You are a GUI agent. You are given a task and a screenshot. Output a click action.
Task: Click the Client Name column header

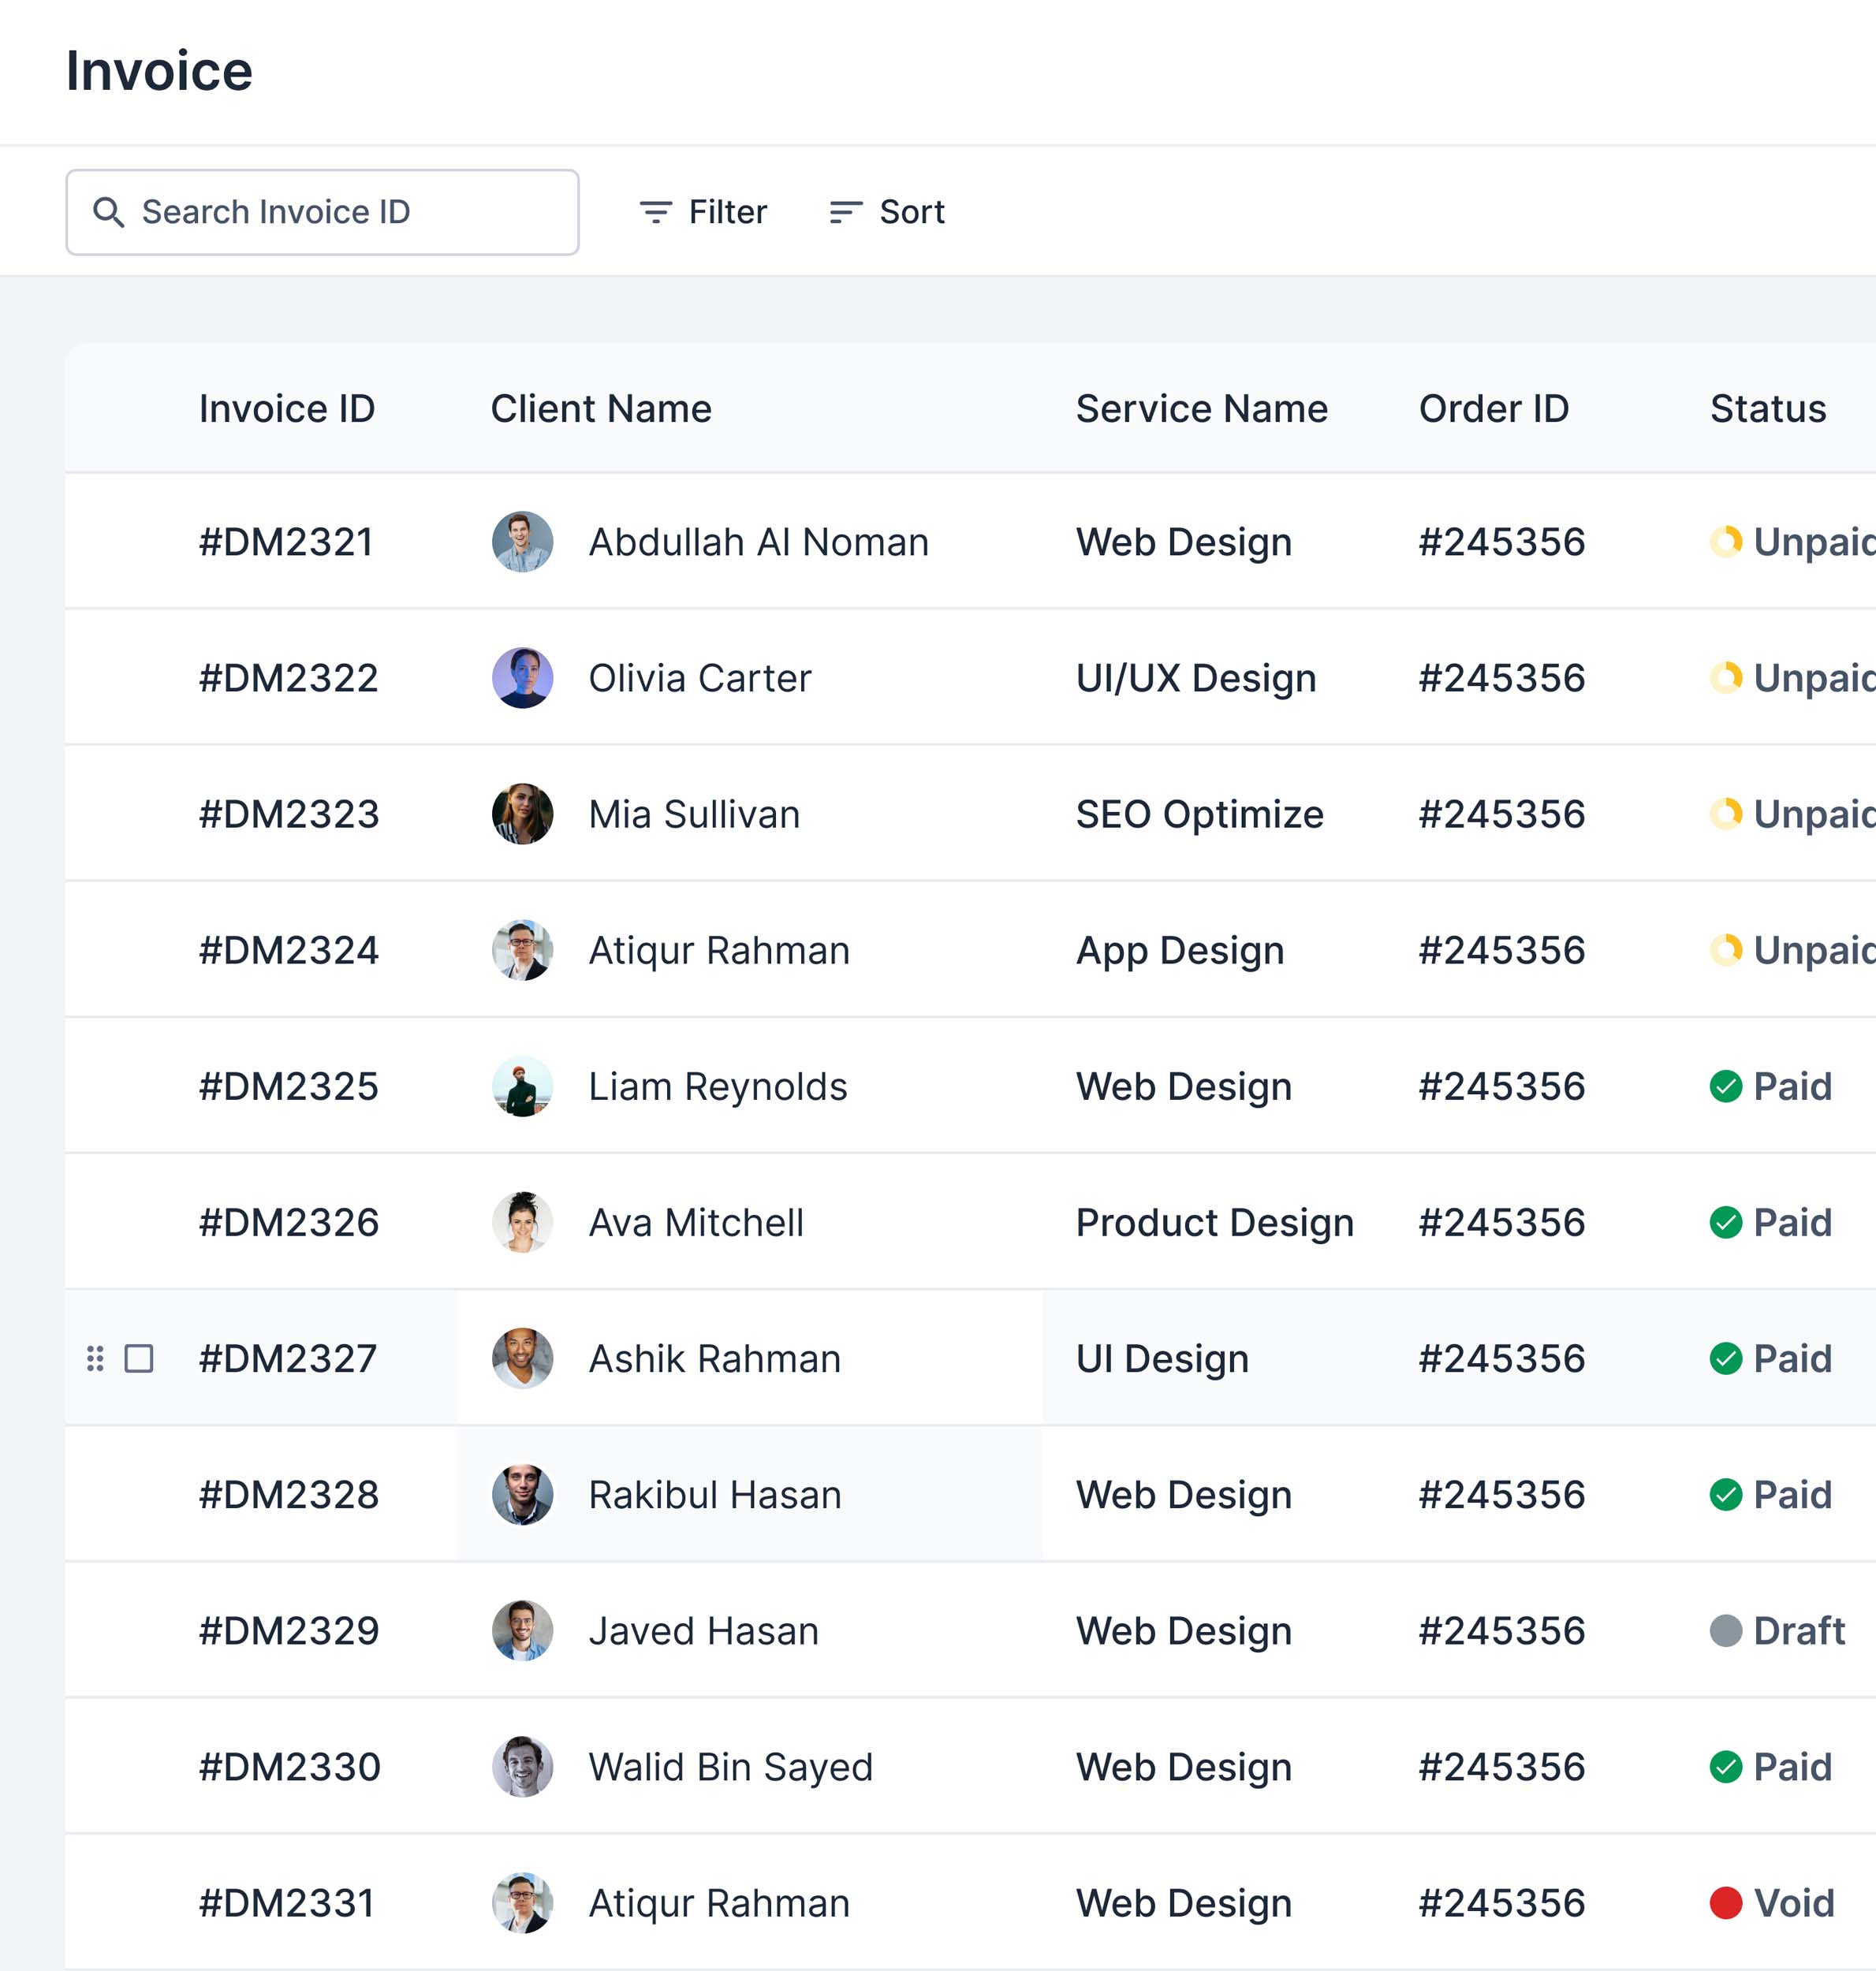coord(600,408)
